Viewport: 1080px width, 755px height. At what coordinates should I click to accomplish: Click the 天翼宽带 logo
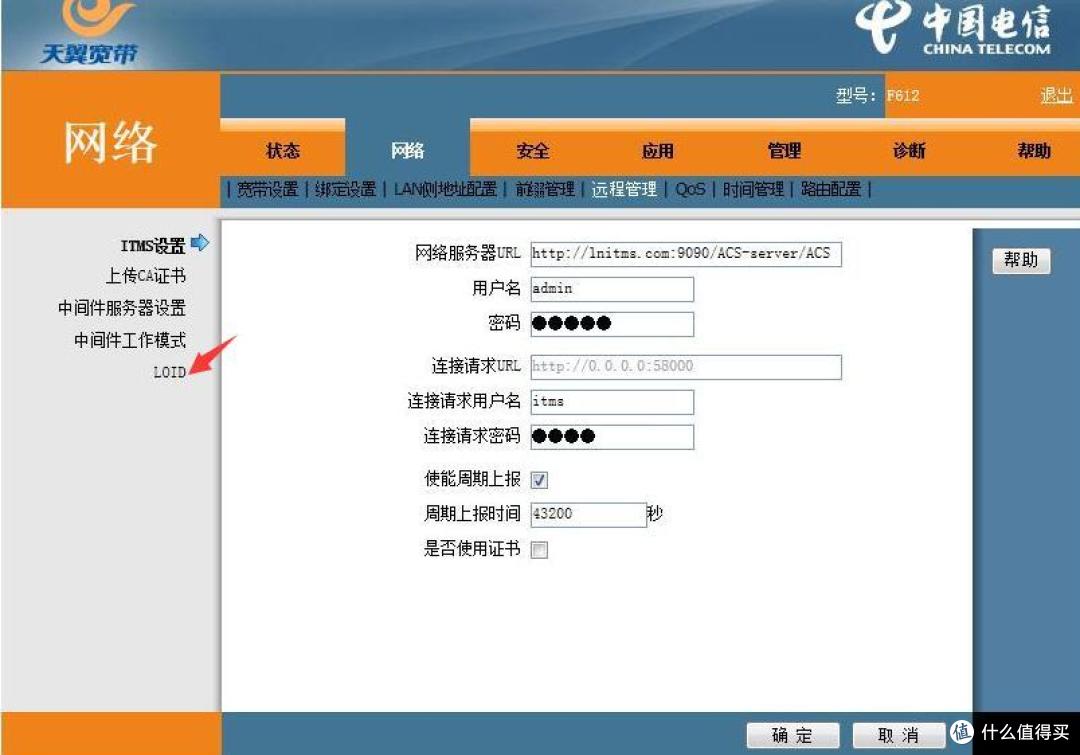point(88,33)
